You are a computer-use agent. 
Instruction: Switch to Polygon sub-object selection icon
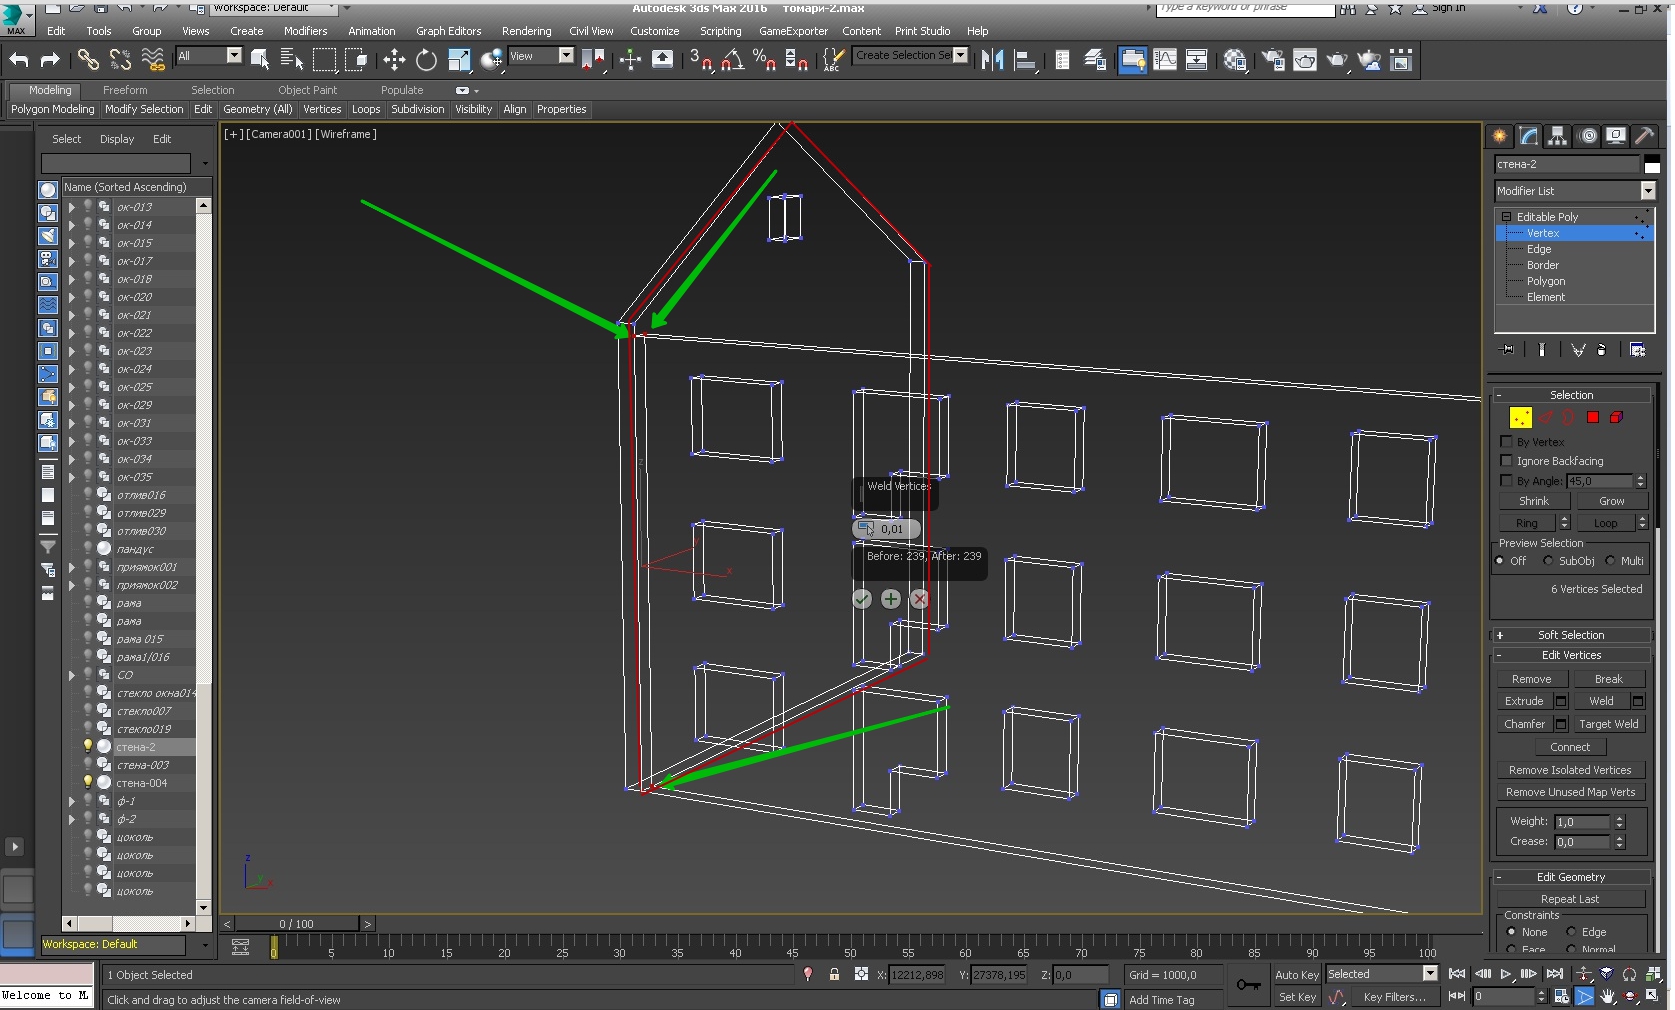[x=1592, y=417]
